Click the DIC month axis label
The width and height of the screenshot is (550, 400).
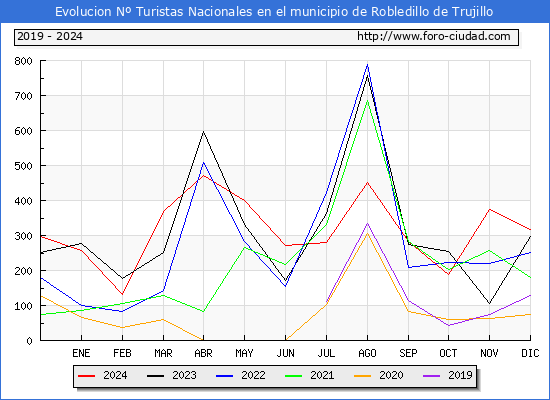tap(530, 353)
